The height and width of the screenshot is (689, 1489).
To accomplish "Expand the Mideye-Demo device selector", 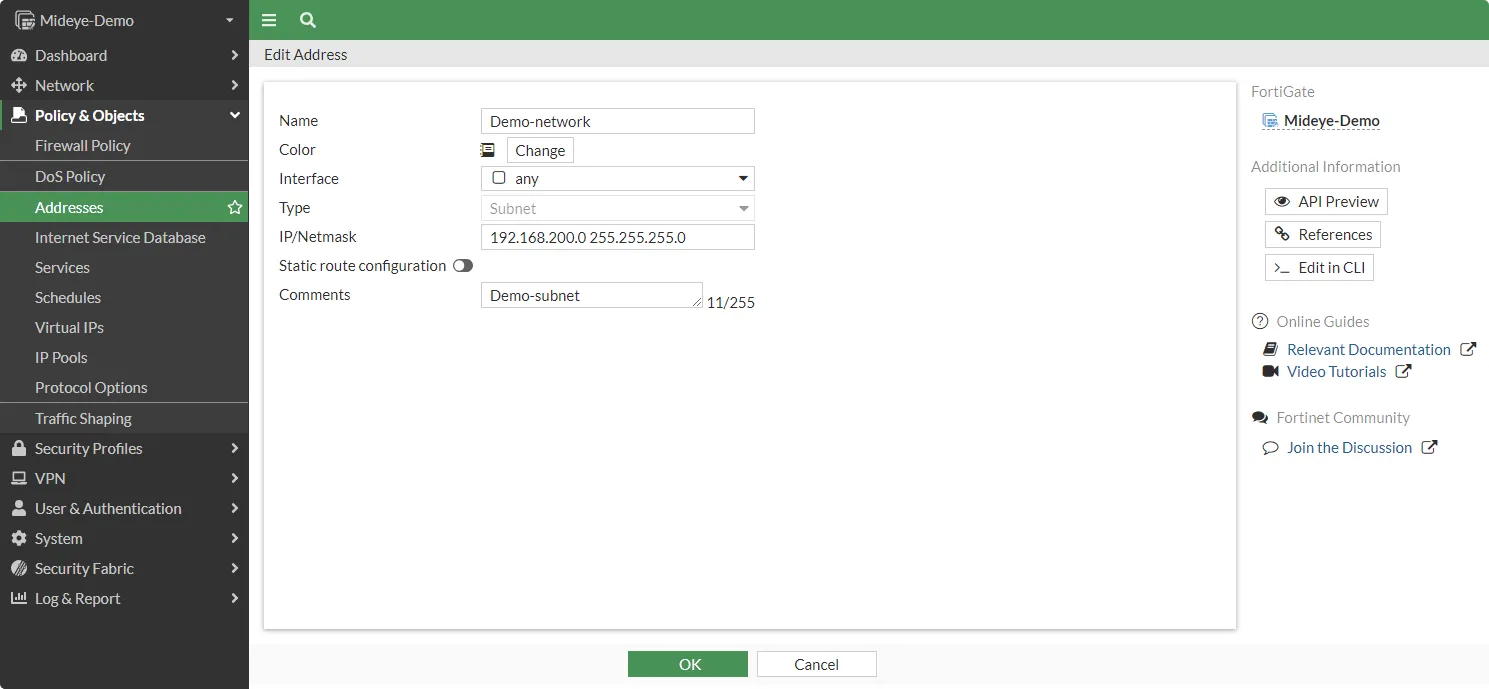I will tap(228, 20).
